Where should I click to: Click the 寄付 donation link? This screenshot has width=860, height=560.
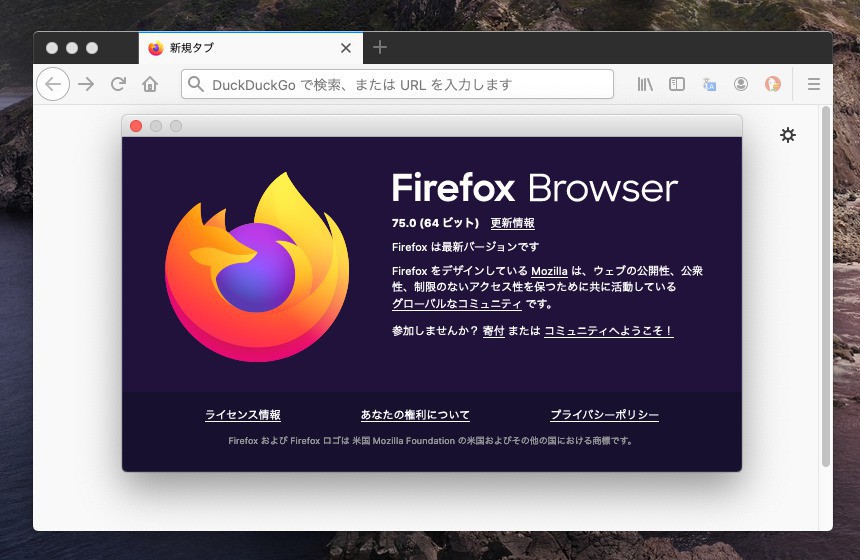click(493, 331)
